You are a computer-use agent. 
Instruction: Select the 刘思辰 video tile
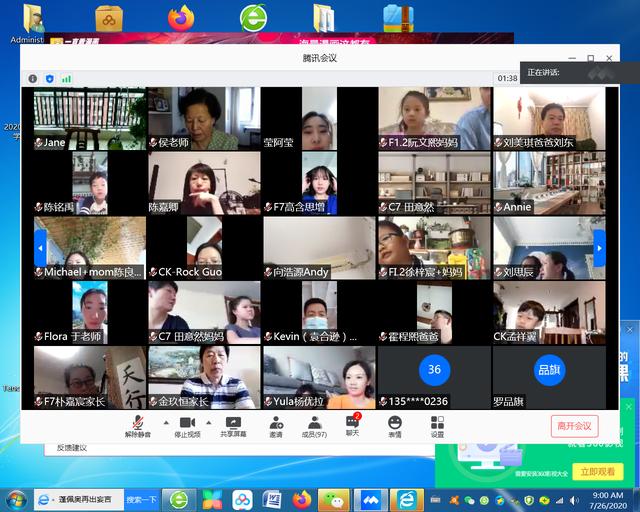click(x=549, y=248)
